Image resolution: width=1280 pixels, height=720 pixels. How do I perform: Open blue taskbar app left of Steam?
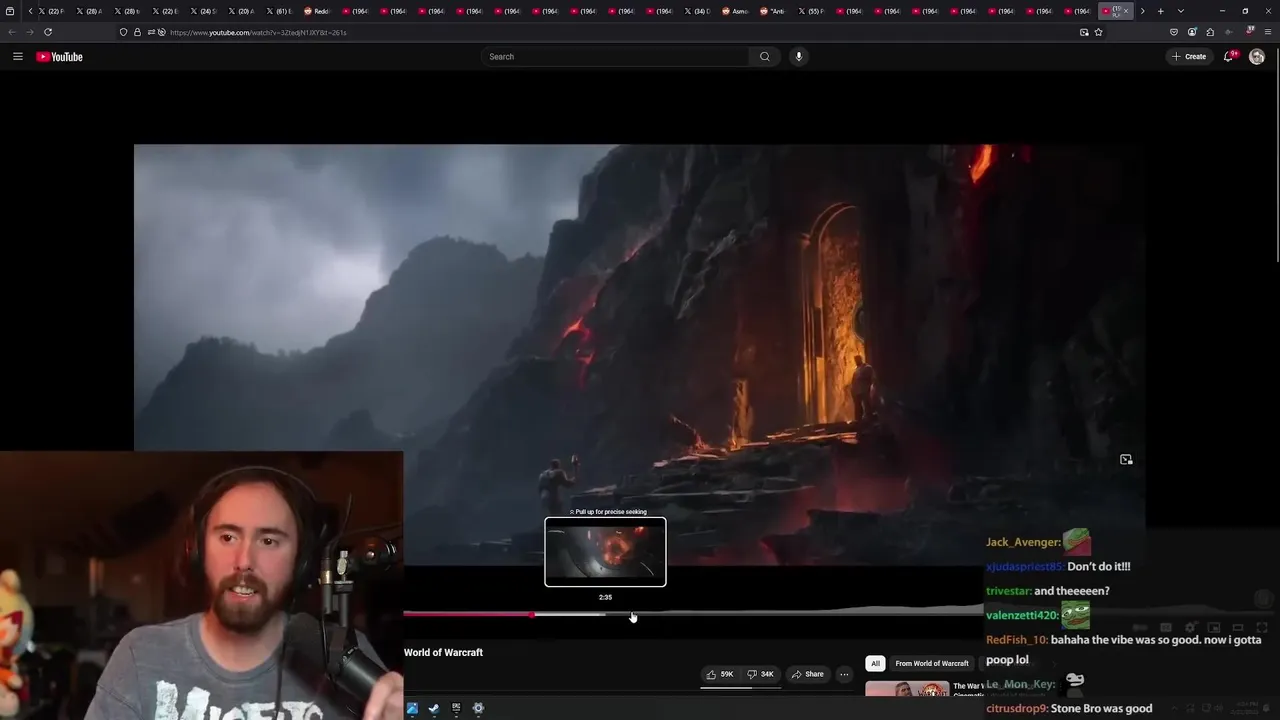(412, 708)
